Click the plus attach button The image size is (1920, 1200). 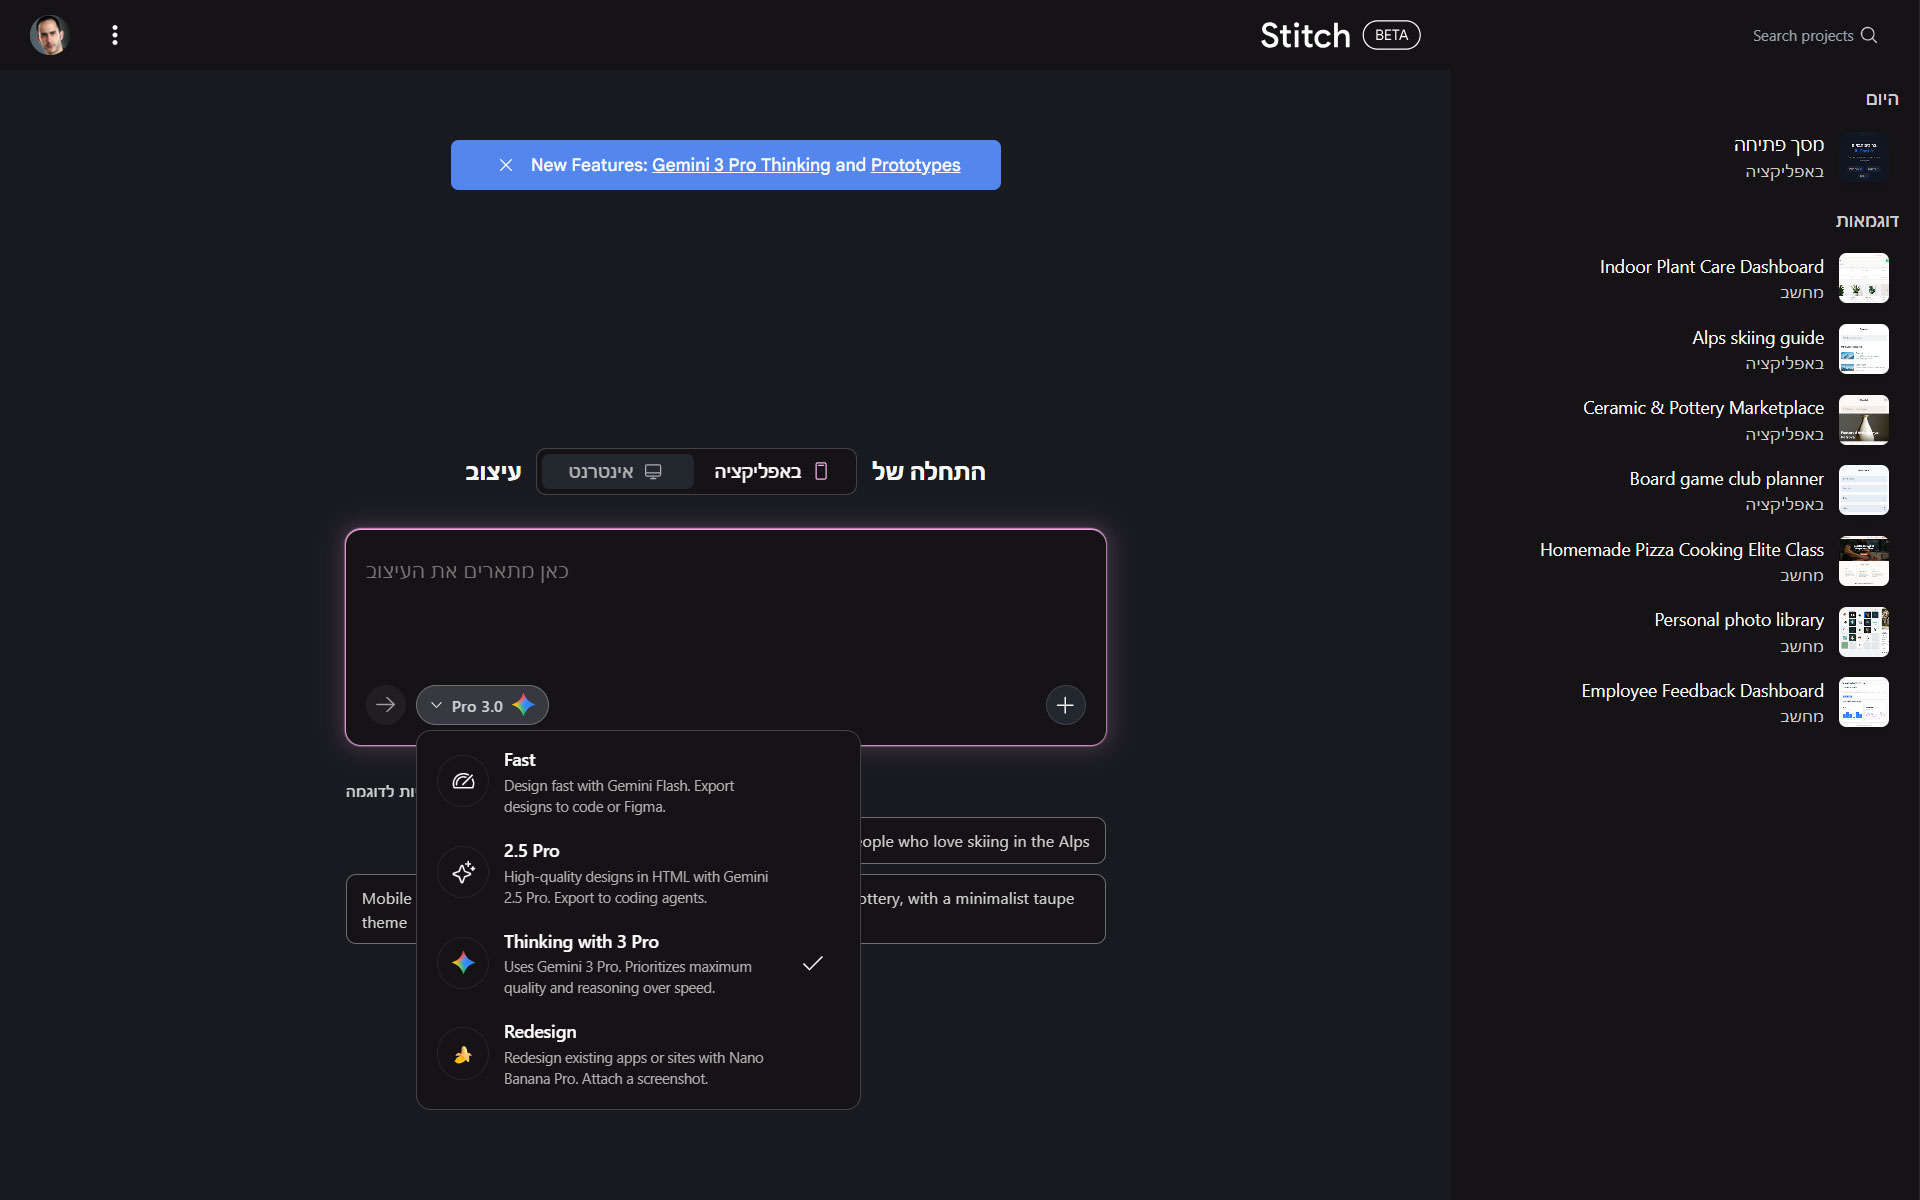(1065, 705)
